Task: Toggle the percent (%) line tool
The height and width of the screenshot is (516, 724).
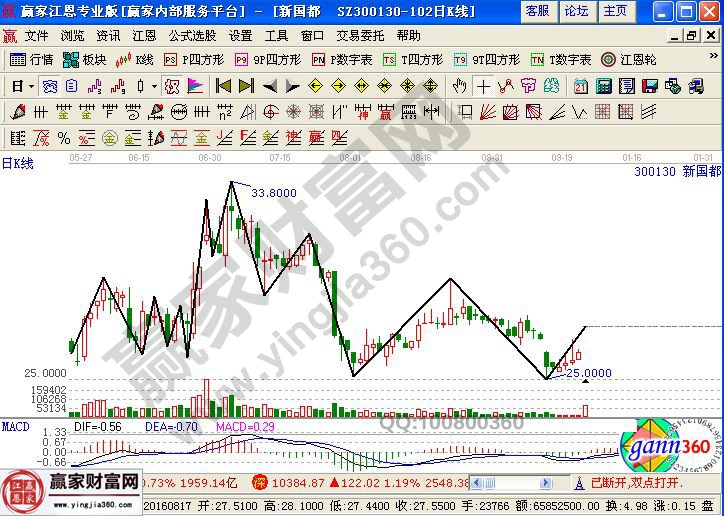Action: [63, 137]
